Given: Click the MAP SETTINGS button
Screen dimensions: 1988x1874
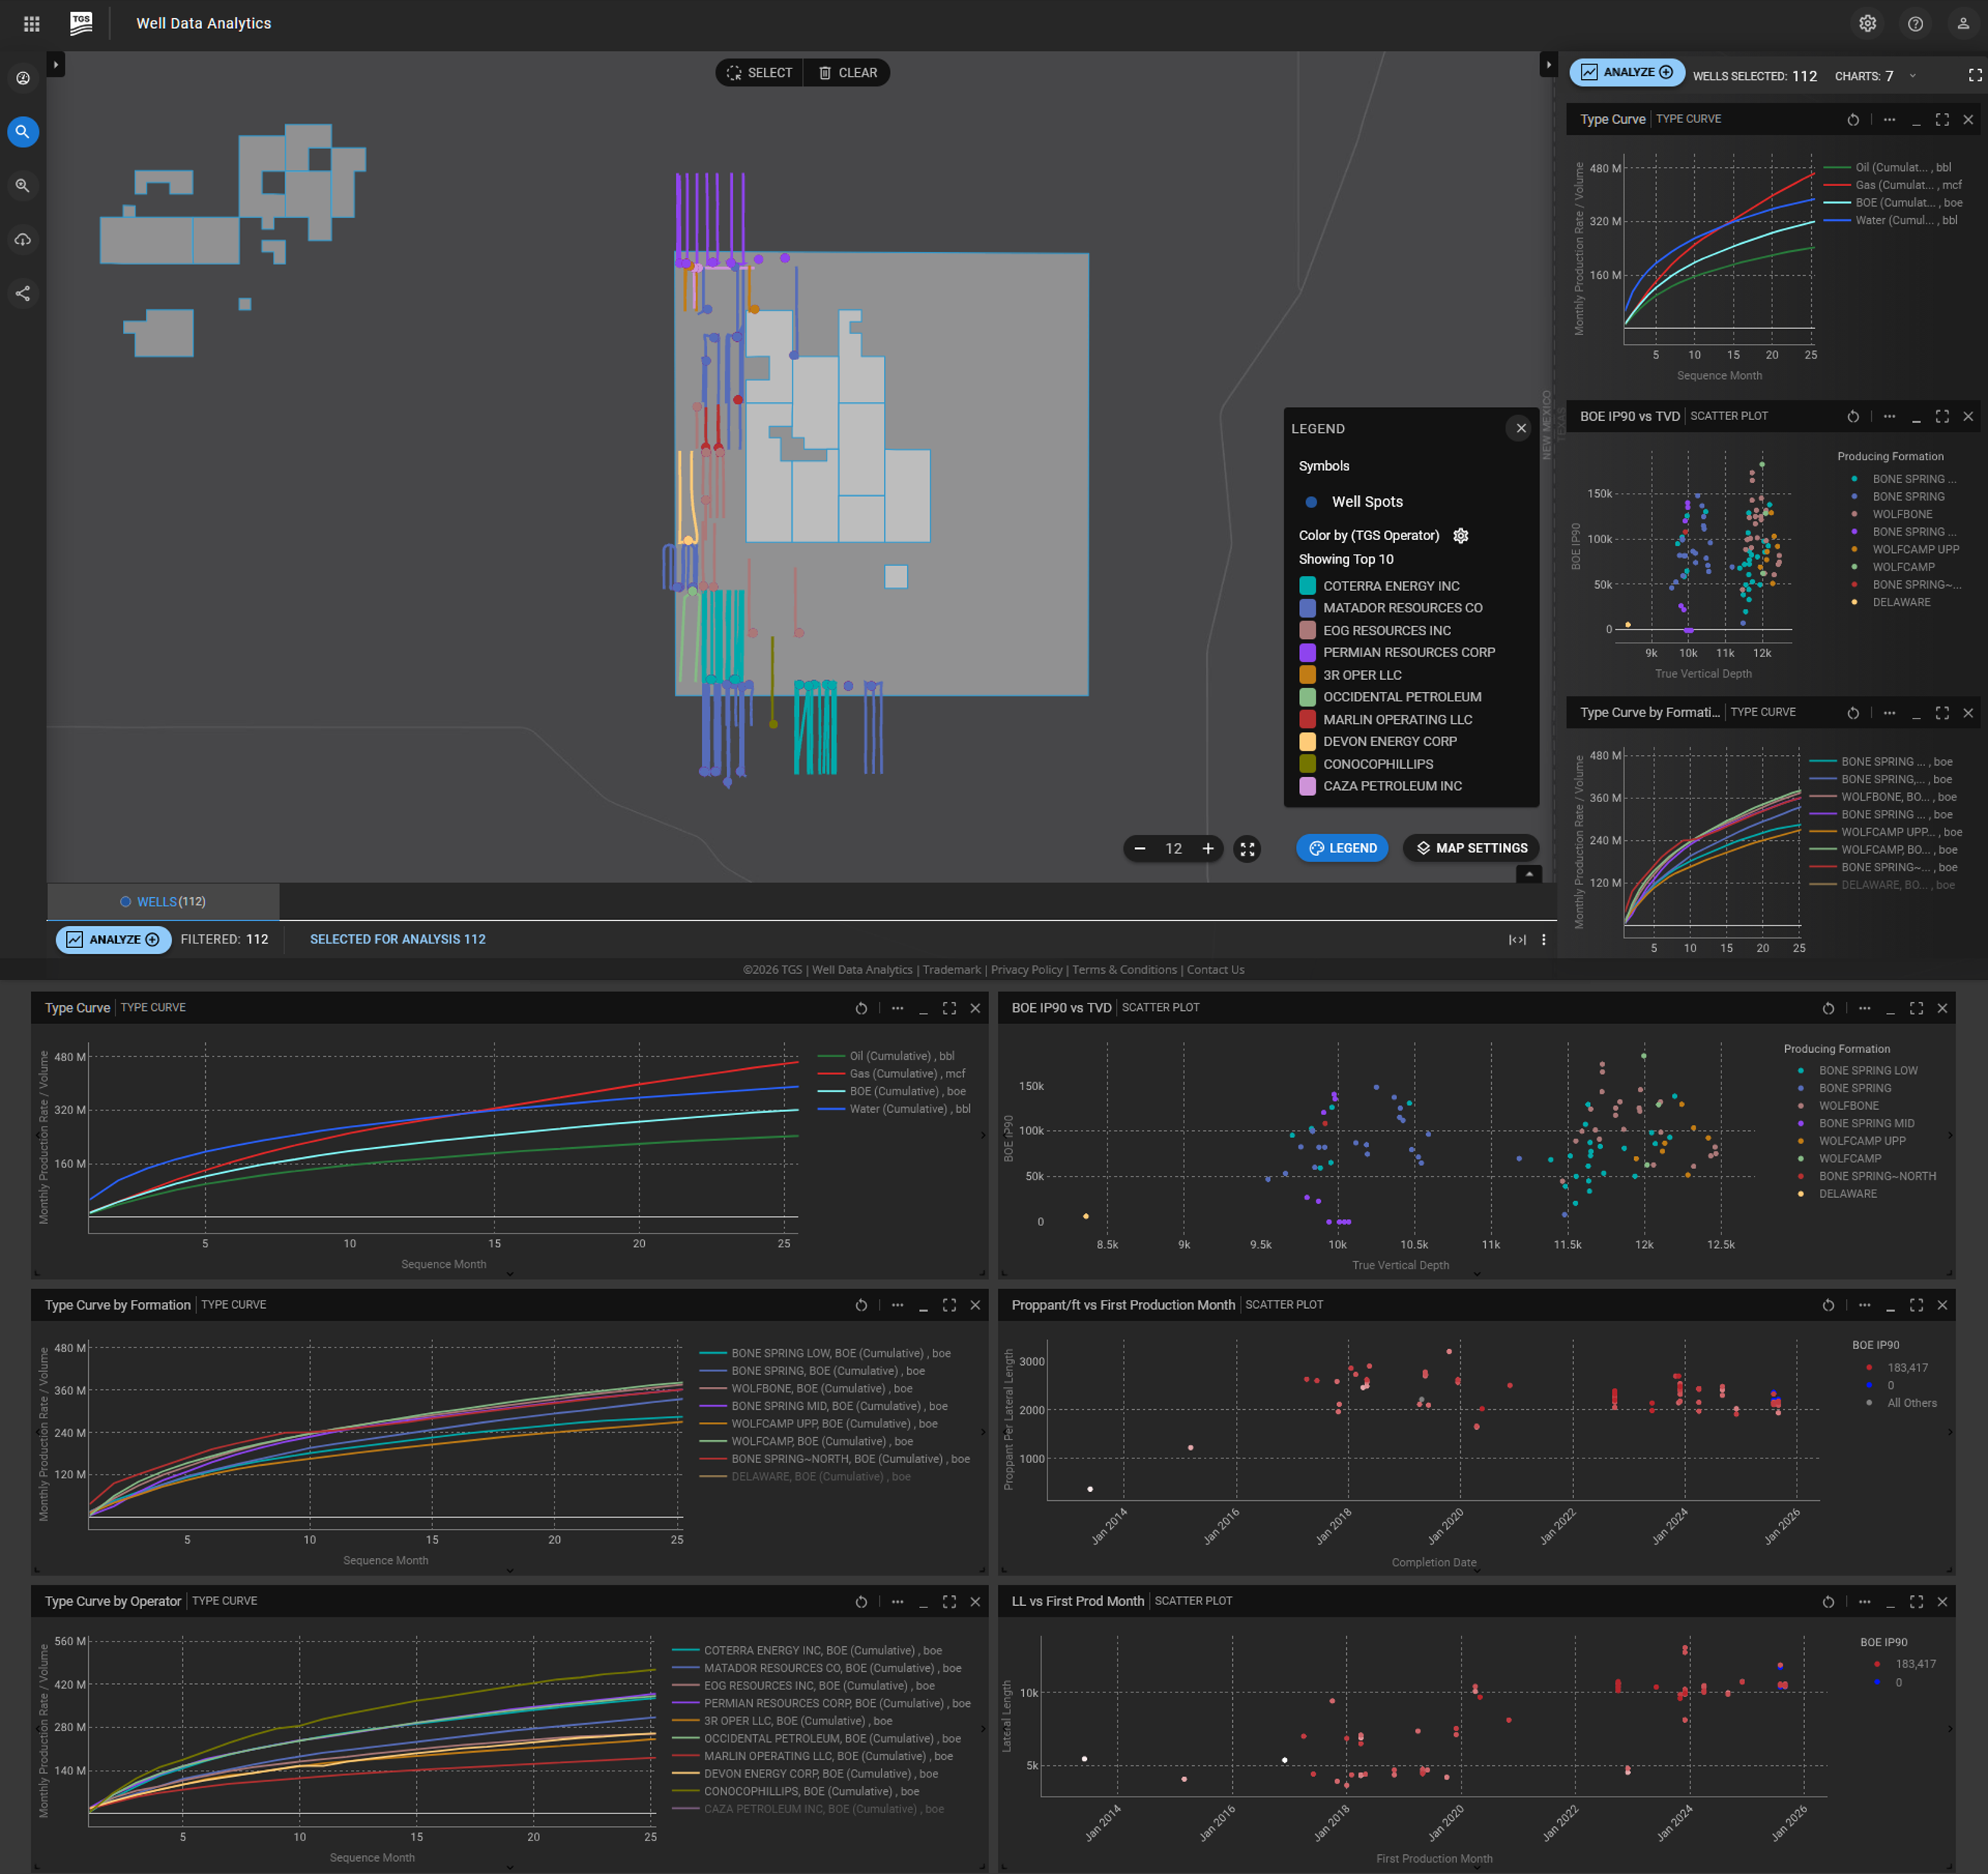Looking at the screenshot, I should tap(1471, 848).
